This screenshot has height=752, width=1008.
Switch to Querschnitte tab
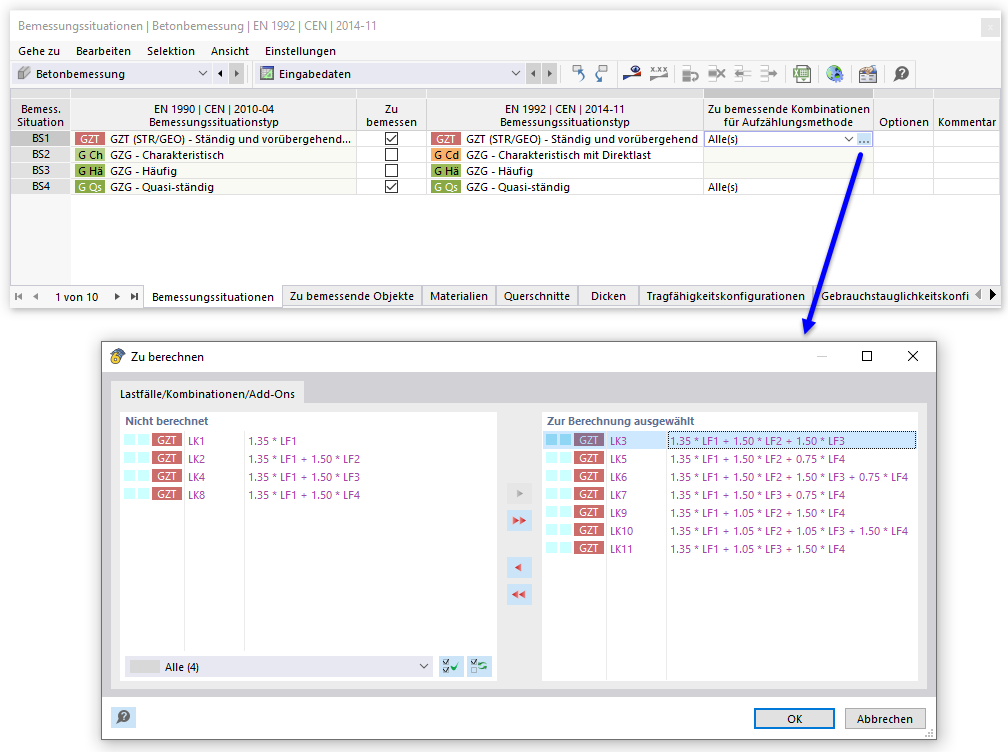click(537, 296)
